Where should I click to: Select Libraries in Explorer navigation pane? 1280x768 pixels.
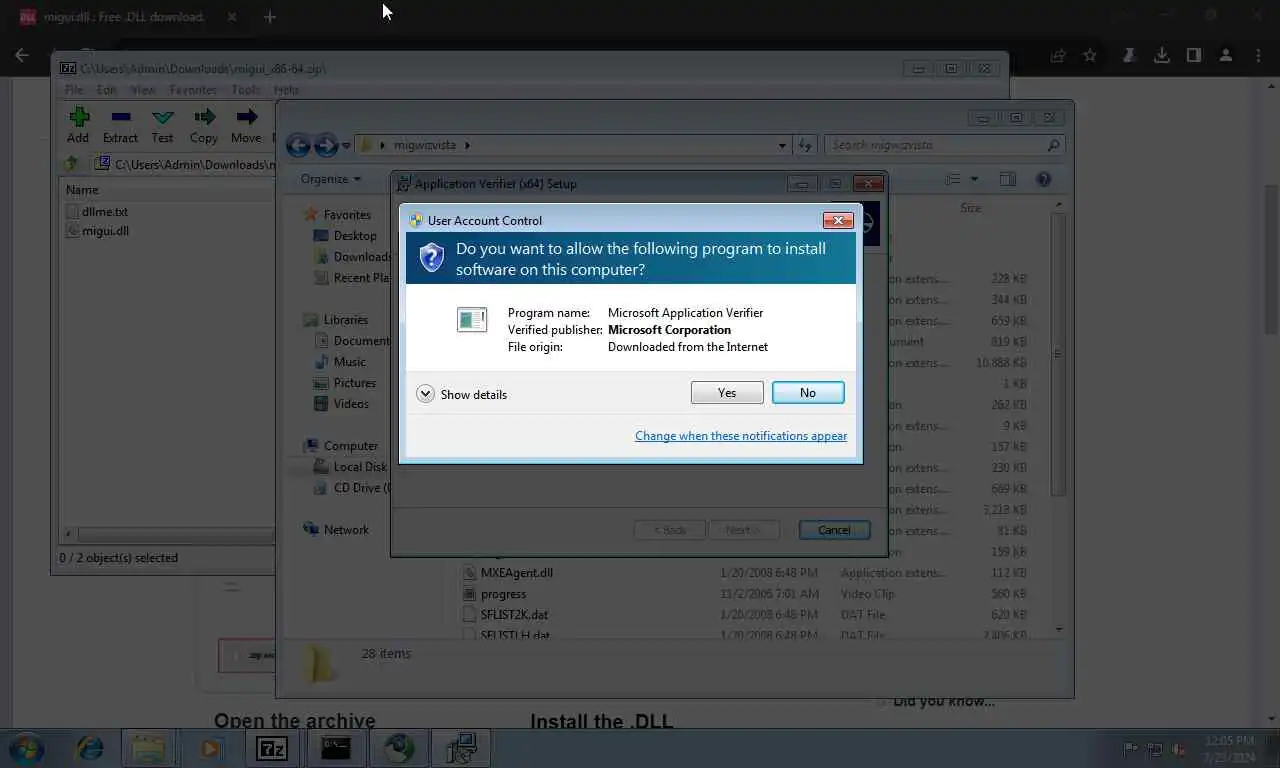coord(346,320)
